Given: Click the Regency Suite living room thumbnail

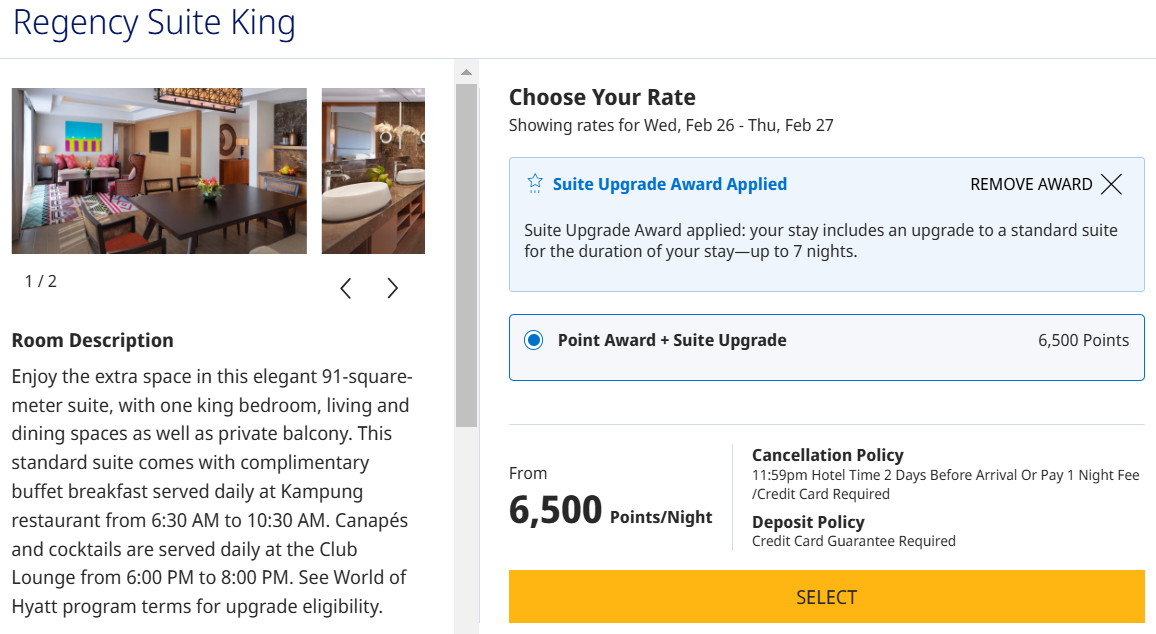Looking at the screenshot, I should (158, 171).
